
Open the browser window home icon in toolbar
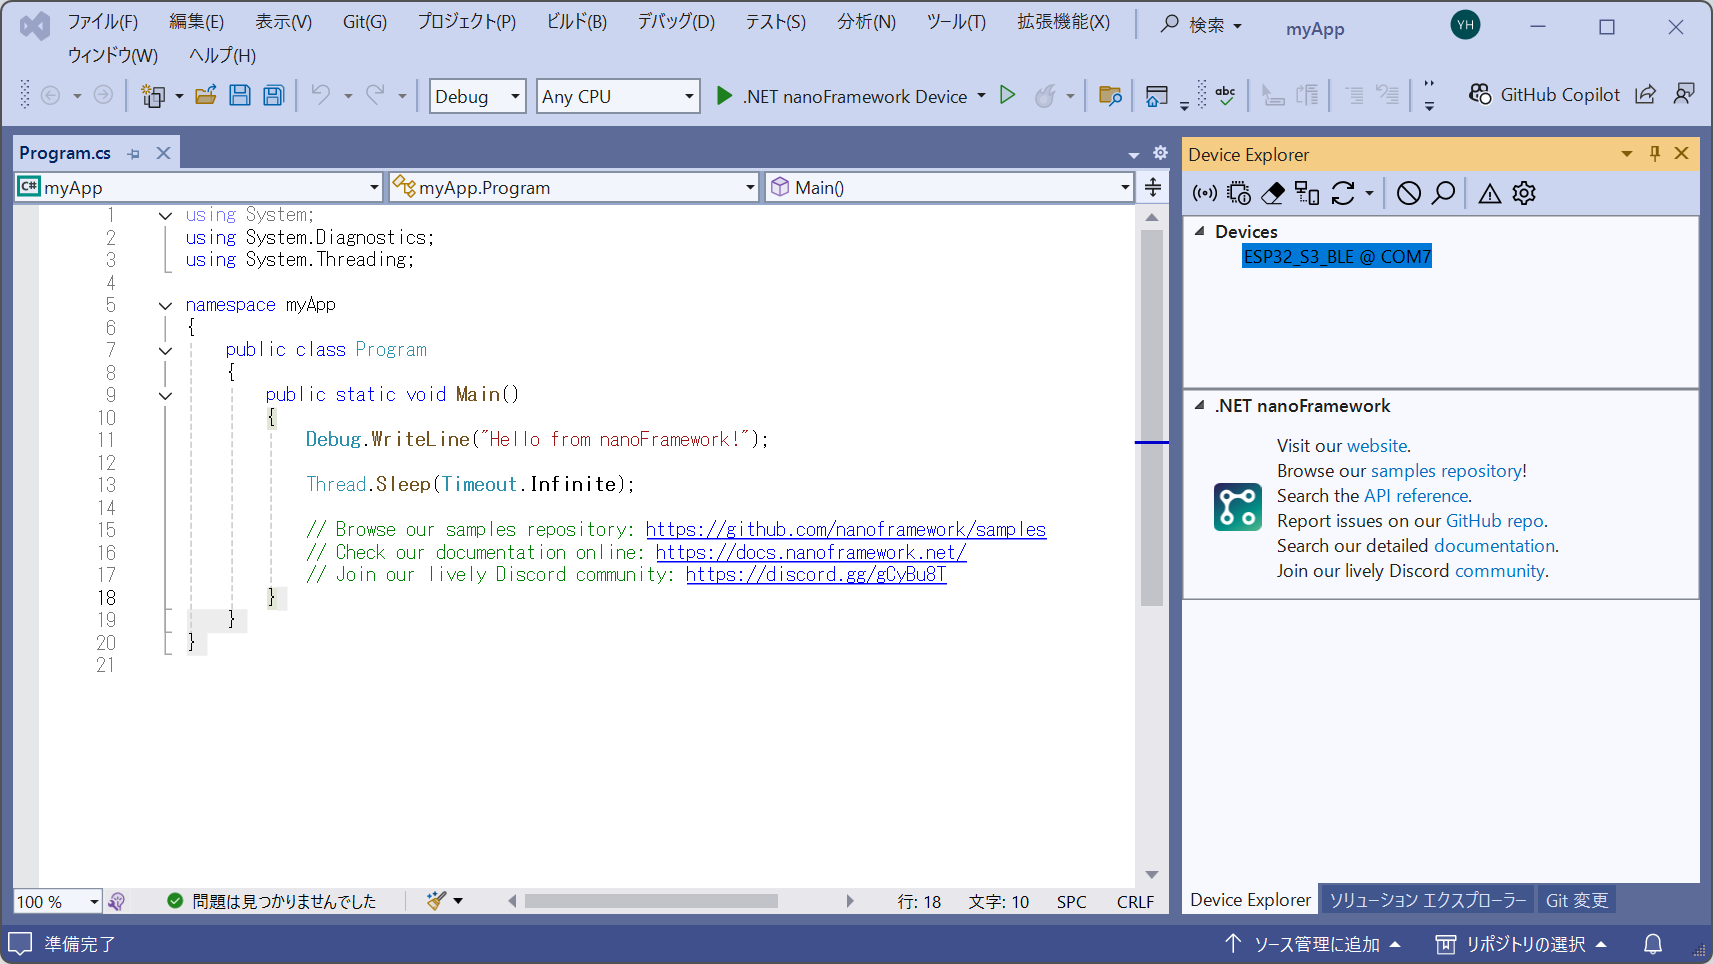click(x=1157, y=96)
